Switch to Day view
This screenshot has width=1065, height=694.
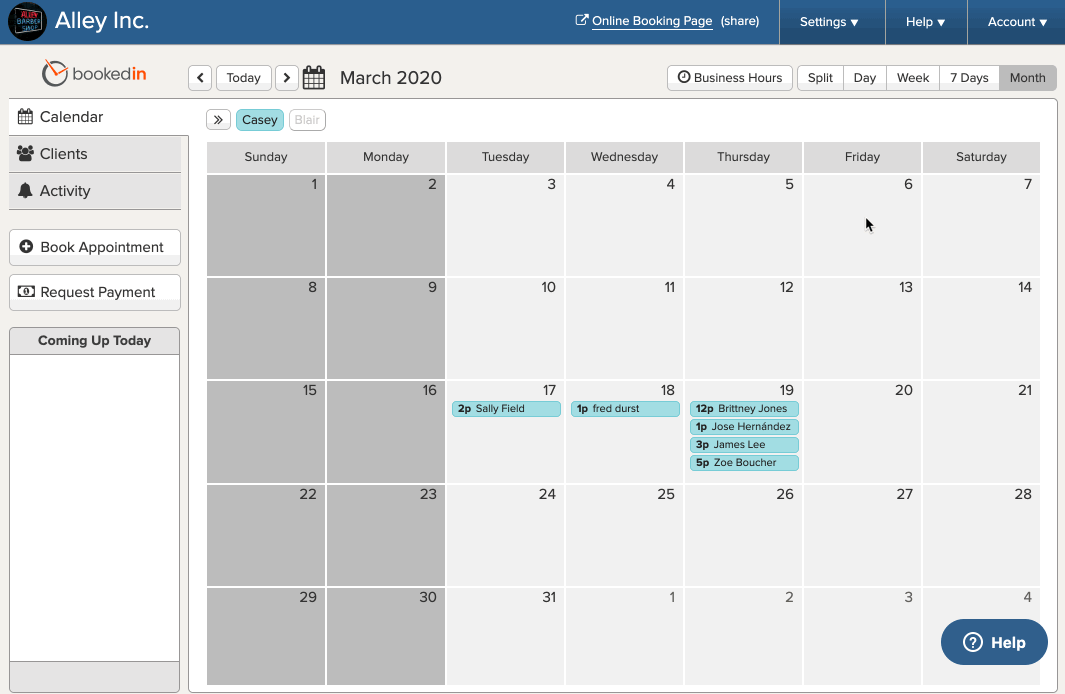[865, 77]
